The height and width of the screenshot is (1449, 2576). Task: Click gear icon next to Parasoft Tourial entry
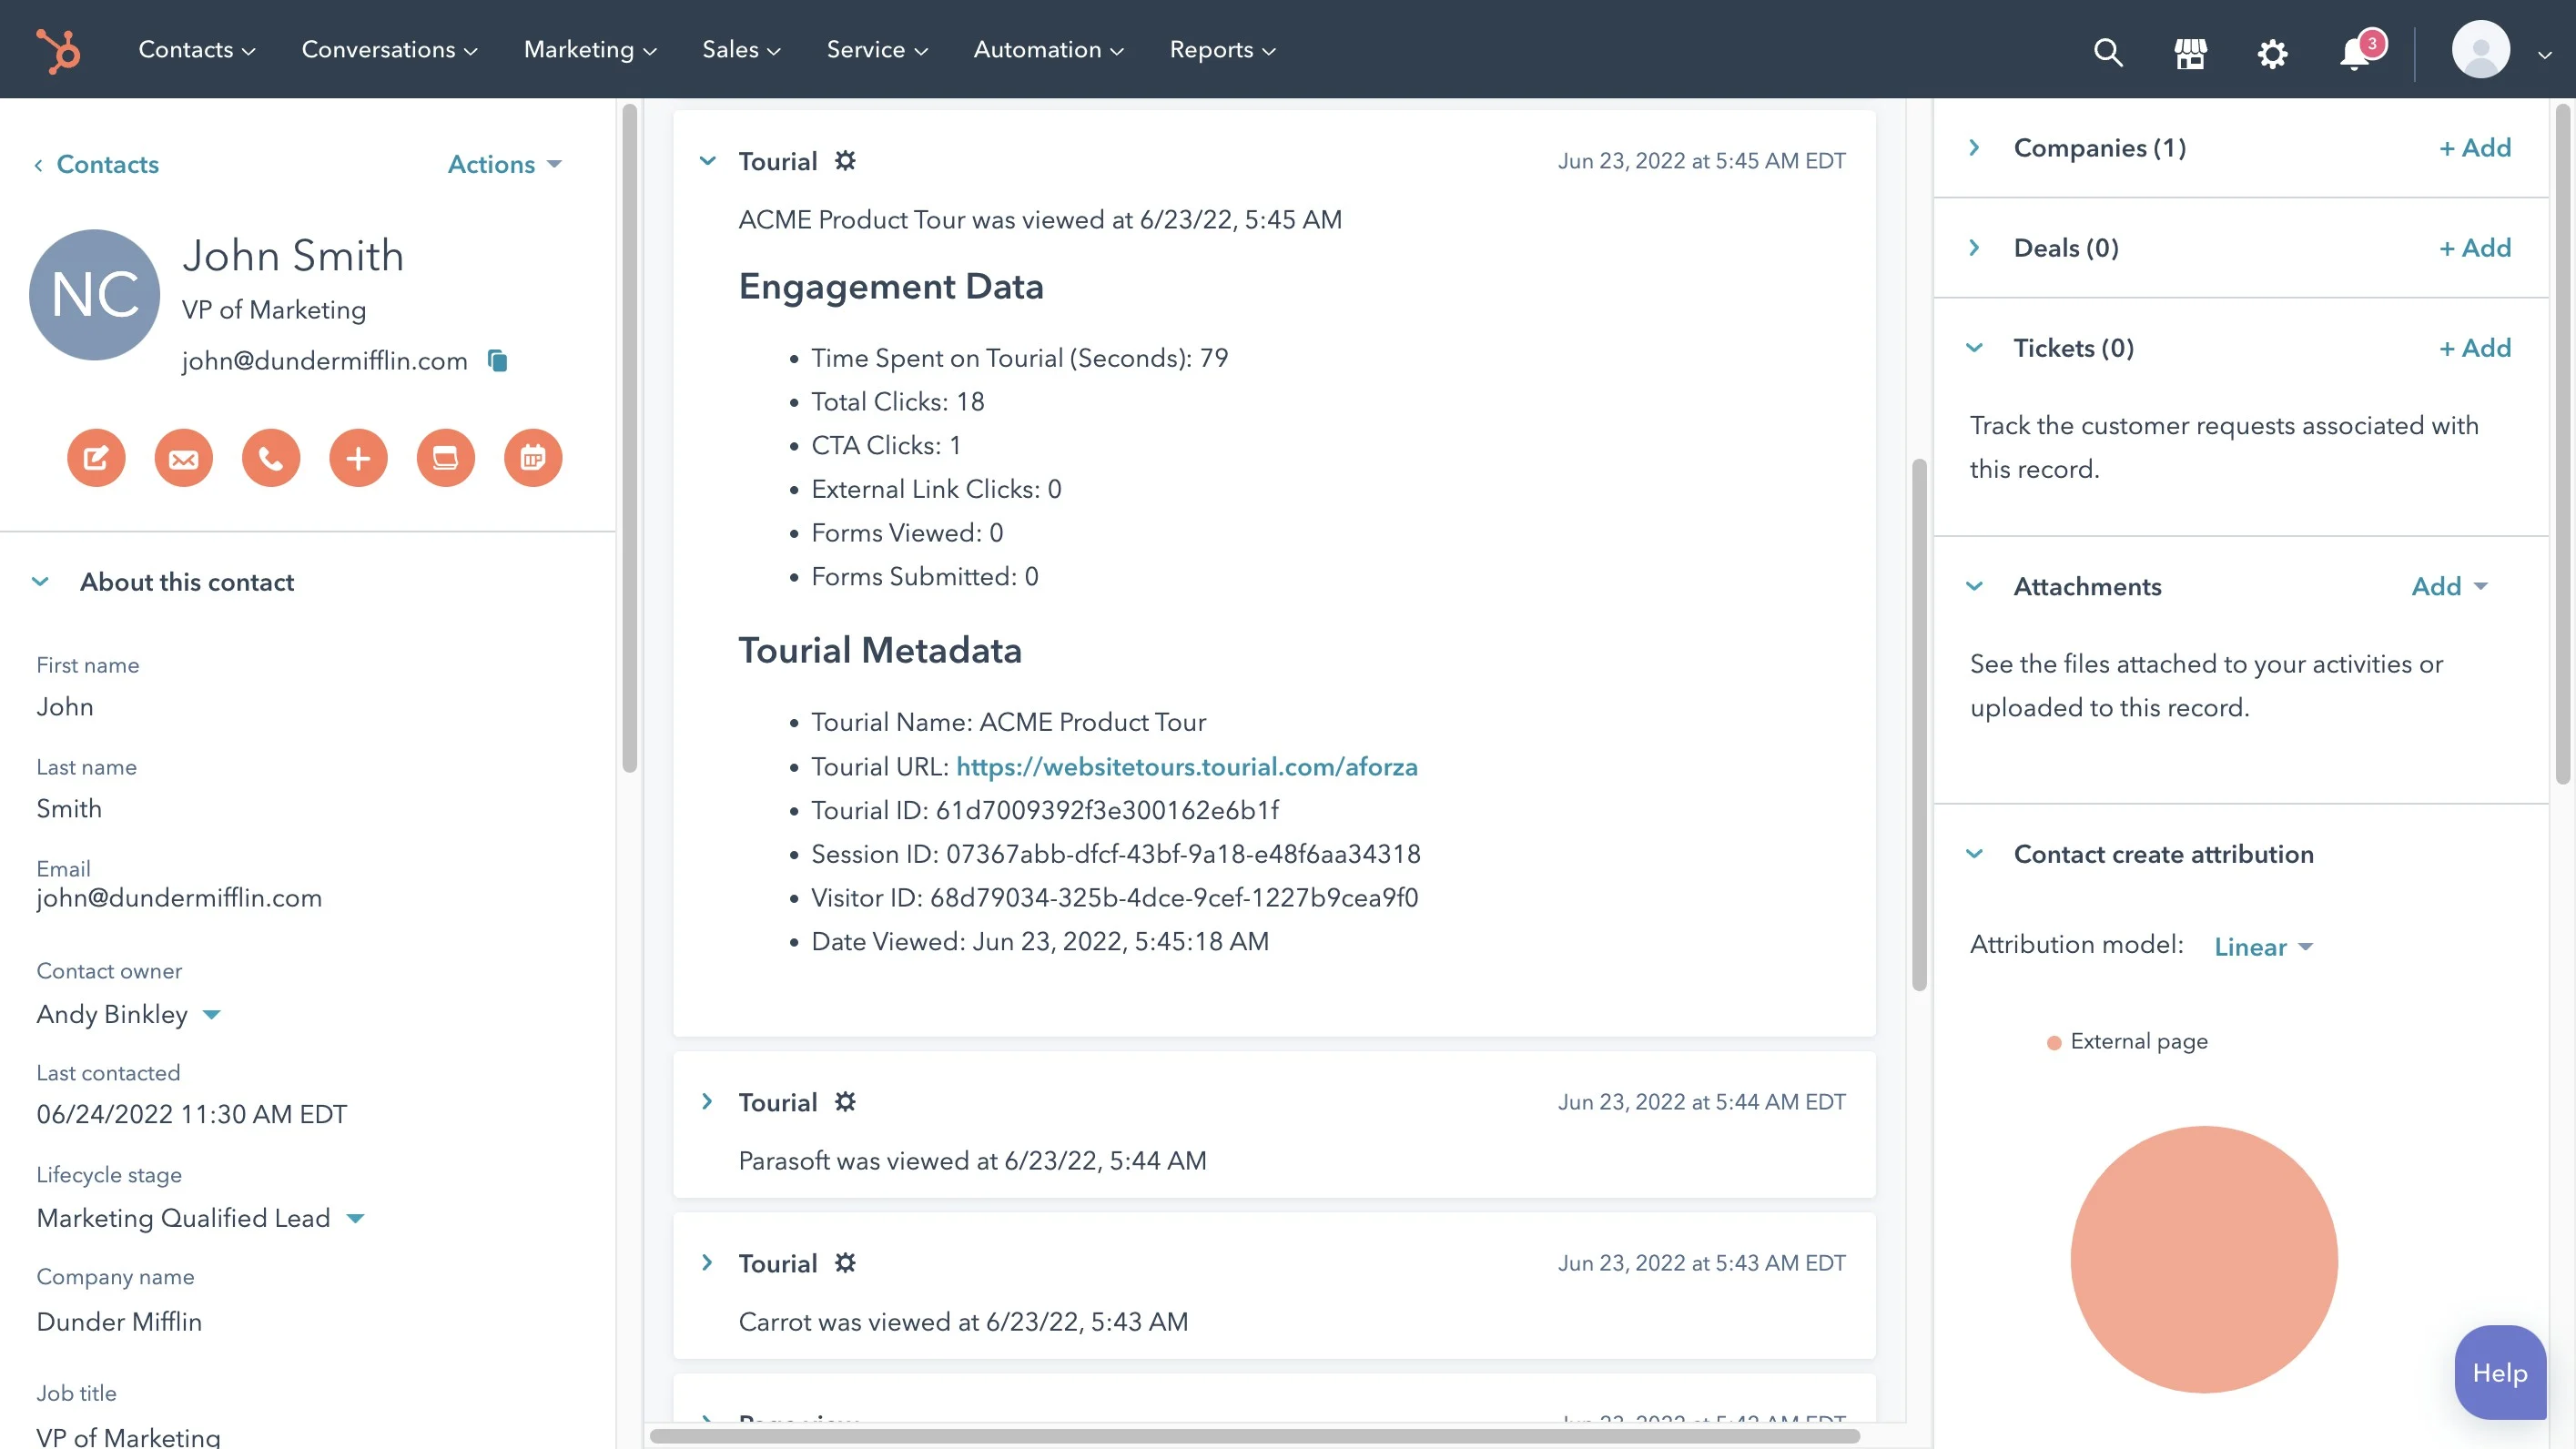(845, 1101)
